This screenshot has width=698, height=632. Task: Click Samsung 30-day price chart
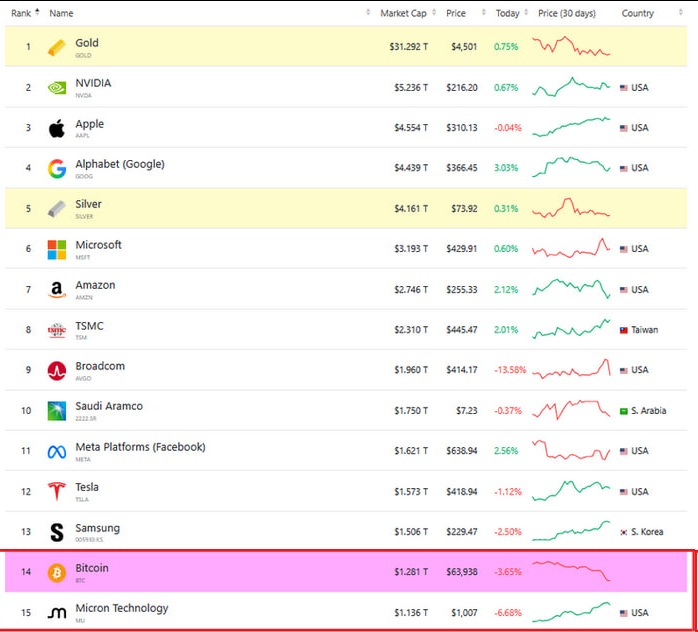[x=571, y=531]
